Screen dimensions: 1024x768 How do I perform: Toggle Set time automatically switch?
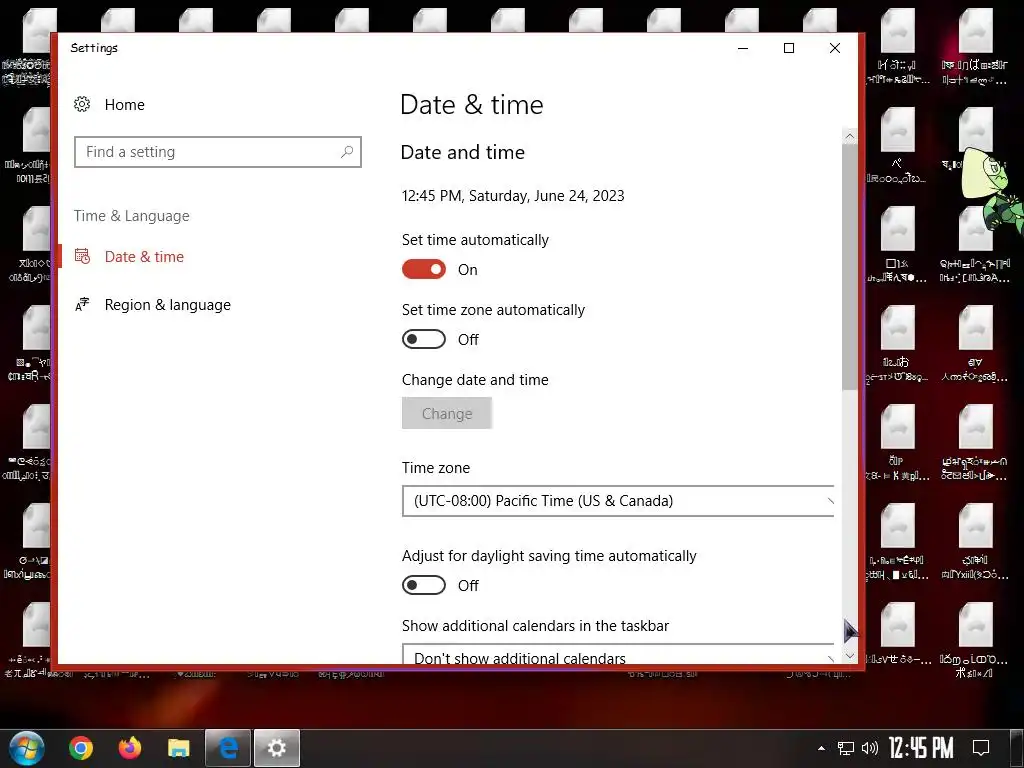424,269
